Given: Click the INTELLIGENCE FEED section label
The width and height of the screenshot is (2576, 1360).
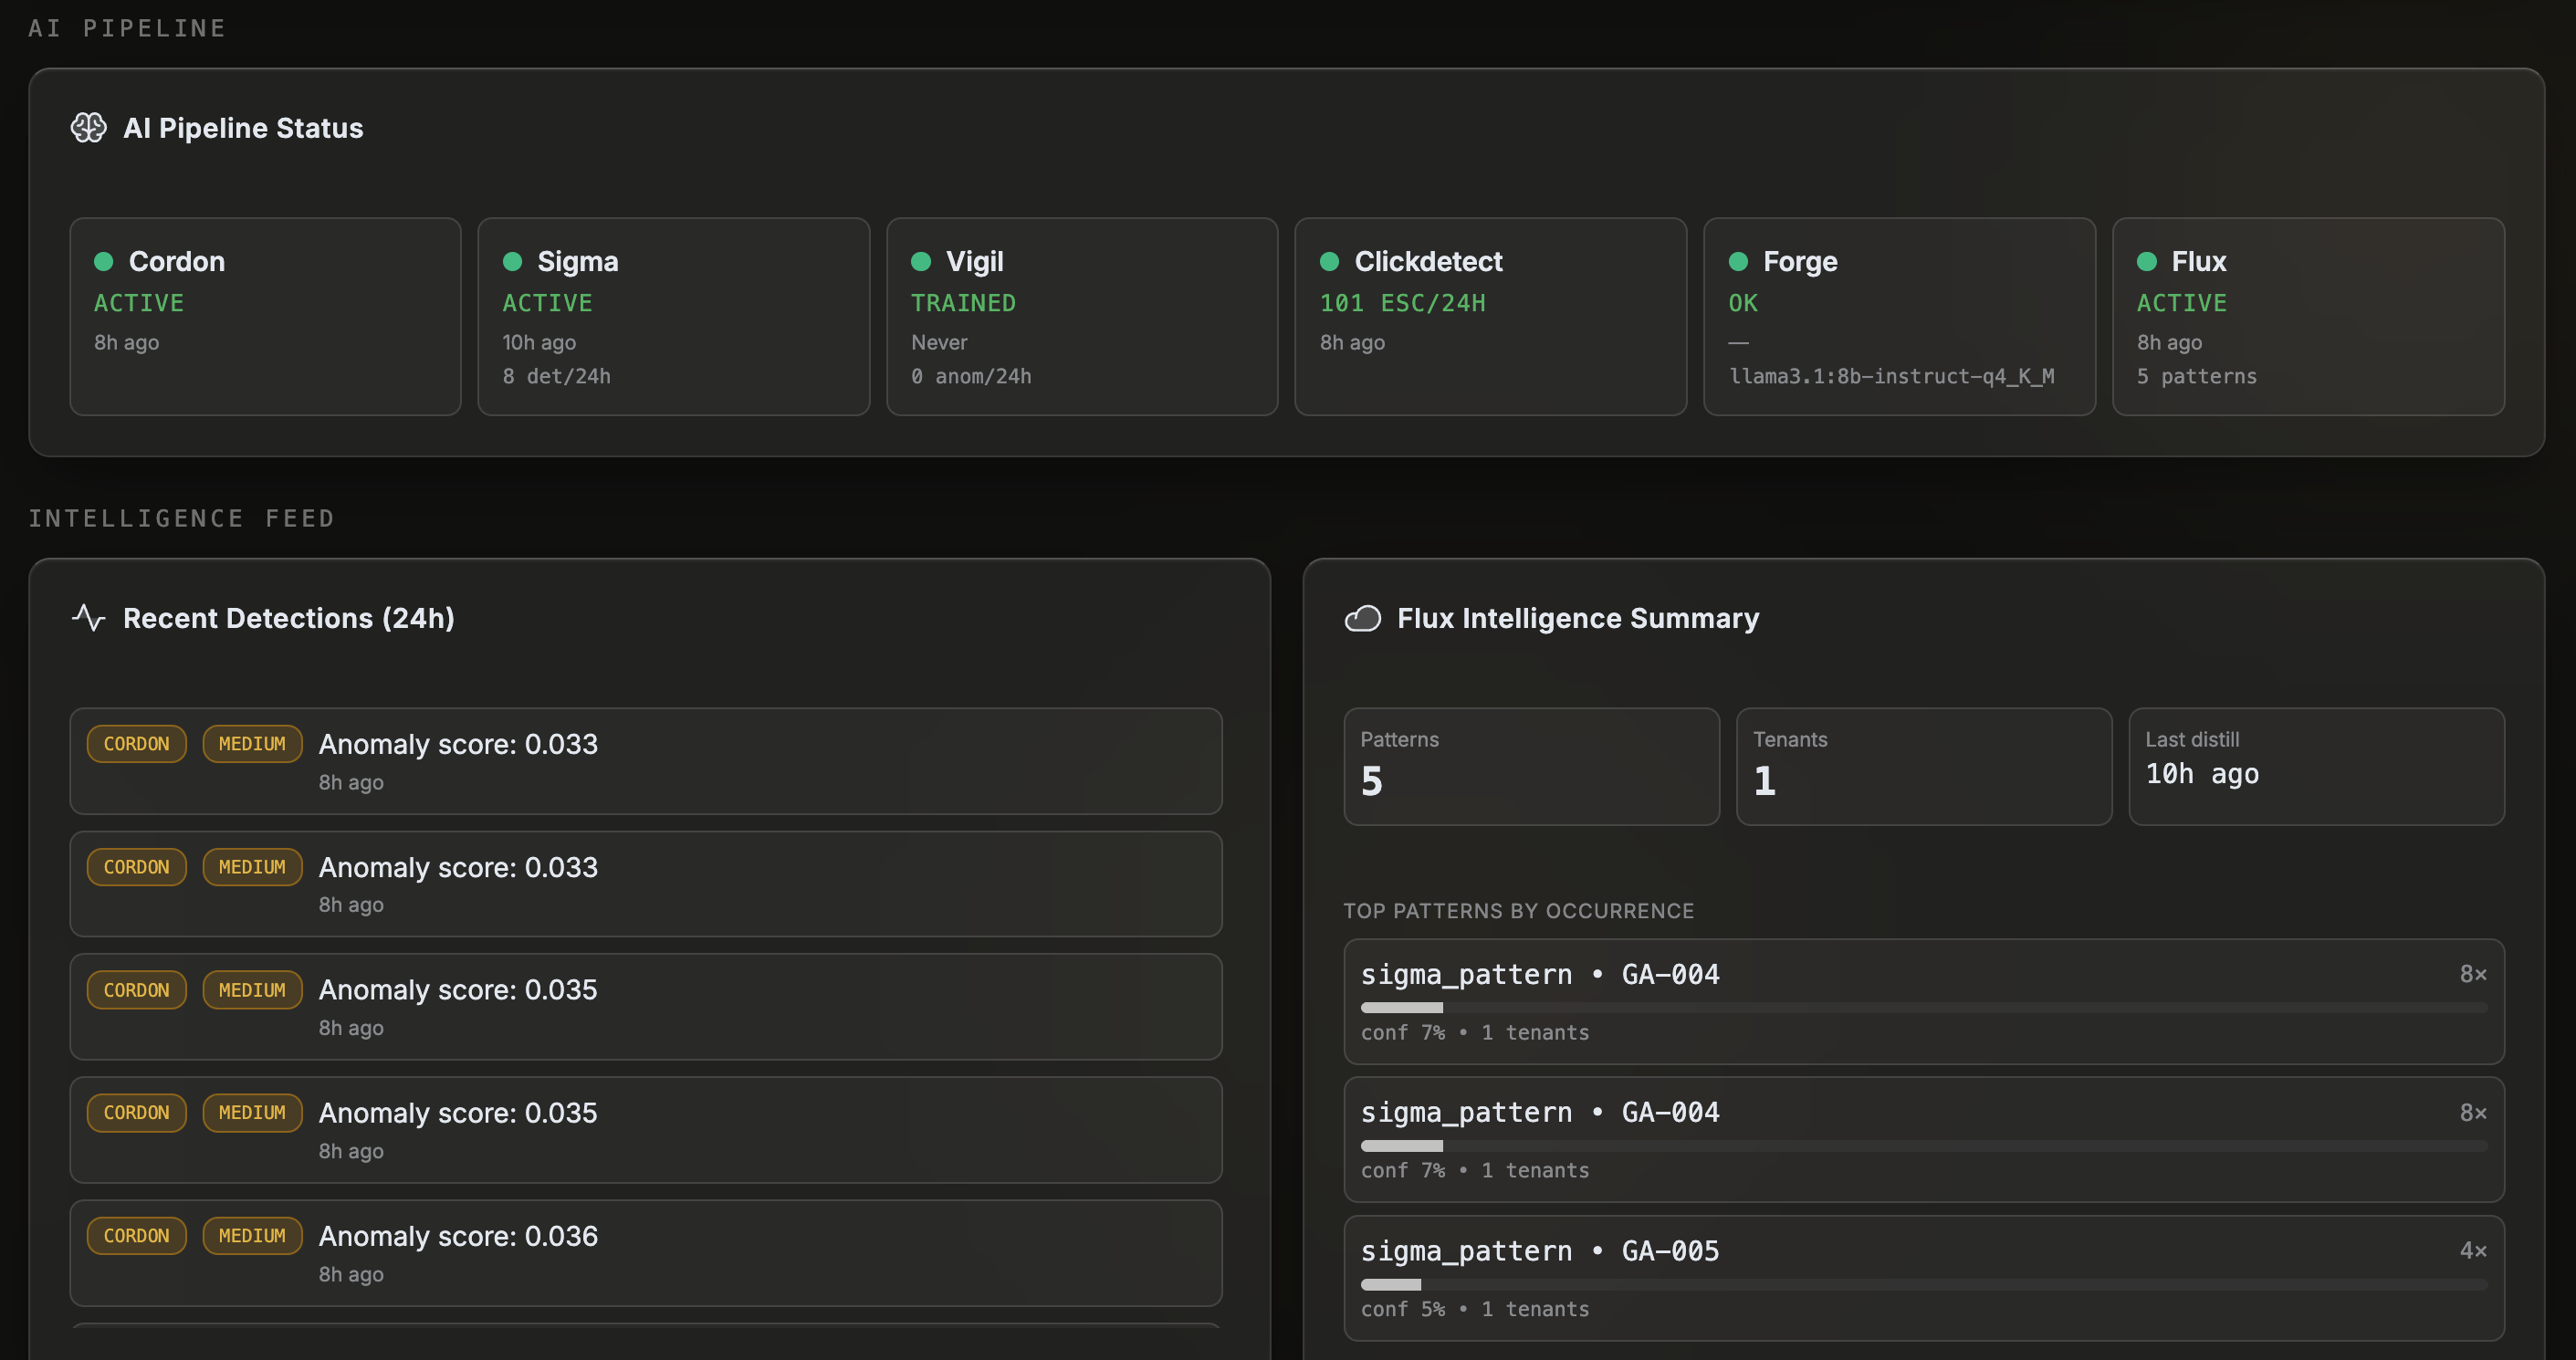Looking at the screenshot, I should [181, 518].
